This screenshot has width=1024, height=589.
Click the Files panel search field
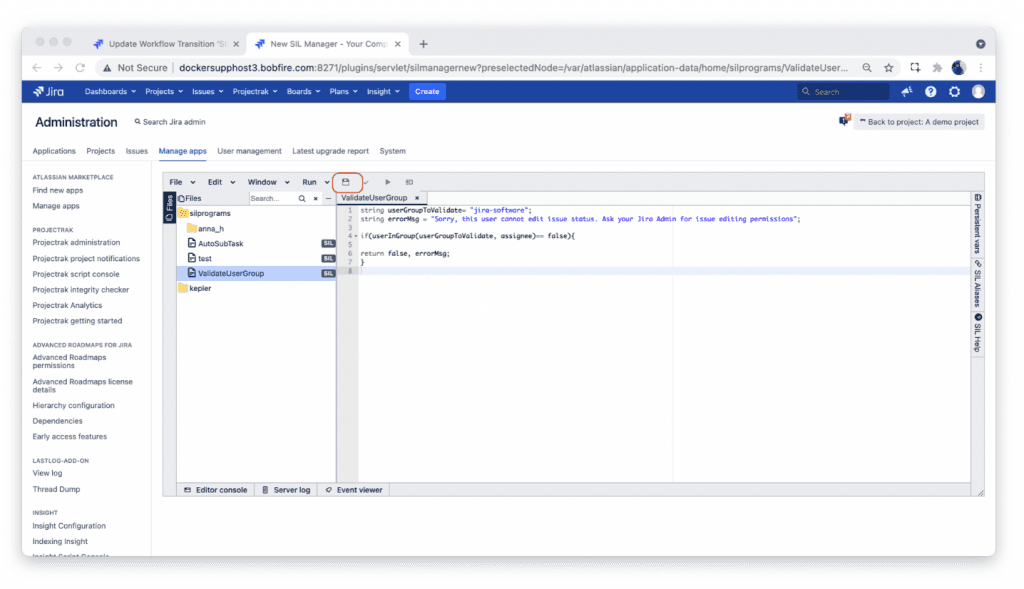[272, 199]
